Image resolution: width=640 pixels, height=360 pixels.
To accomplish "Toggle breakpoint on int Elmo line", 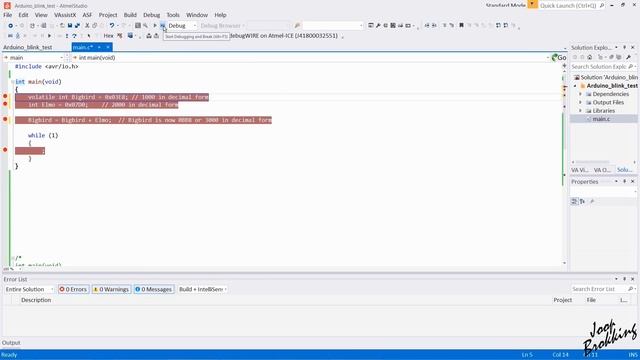I will (x=5, y=104).
